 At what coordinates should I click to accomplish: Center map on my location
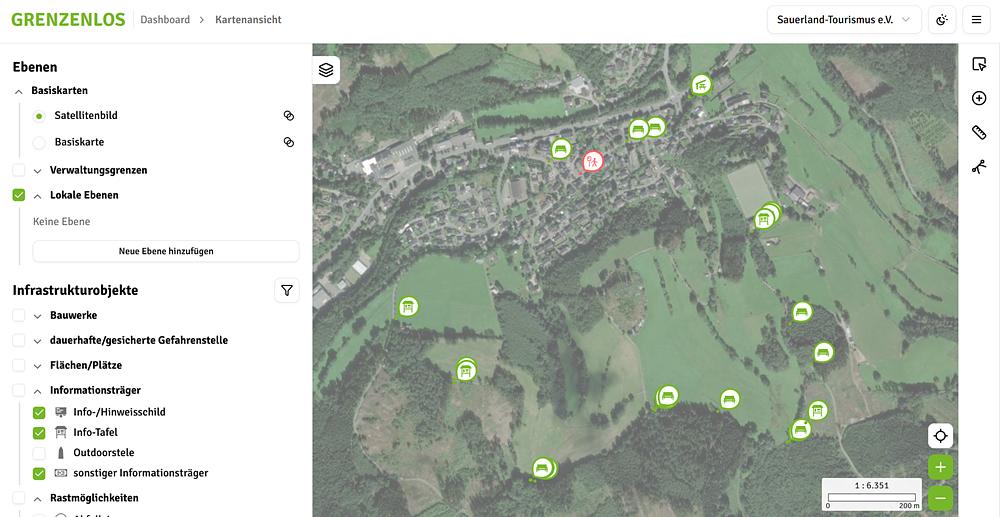pyautogui.click(x=940, y=436)
